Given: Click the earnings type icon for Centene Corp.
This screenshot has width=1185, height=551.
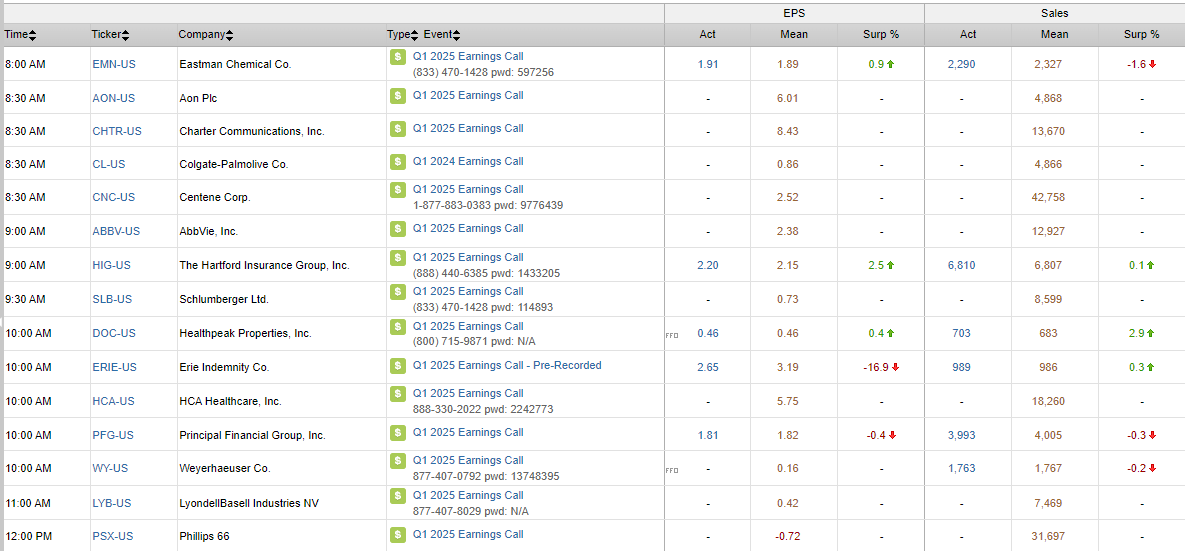Looking at the screenshot, I should tap(398, 190).
